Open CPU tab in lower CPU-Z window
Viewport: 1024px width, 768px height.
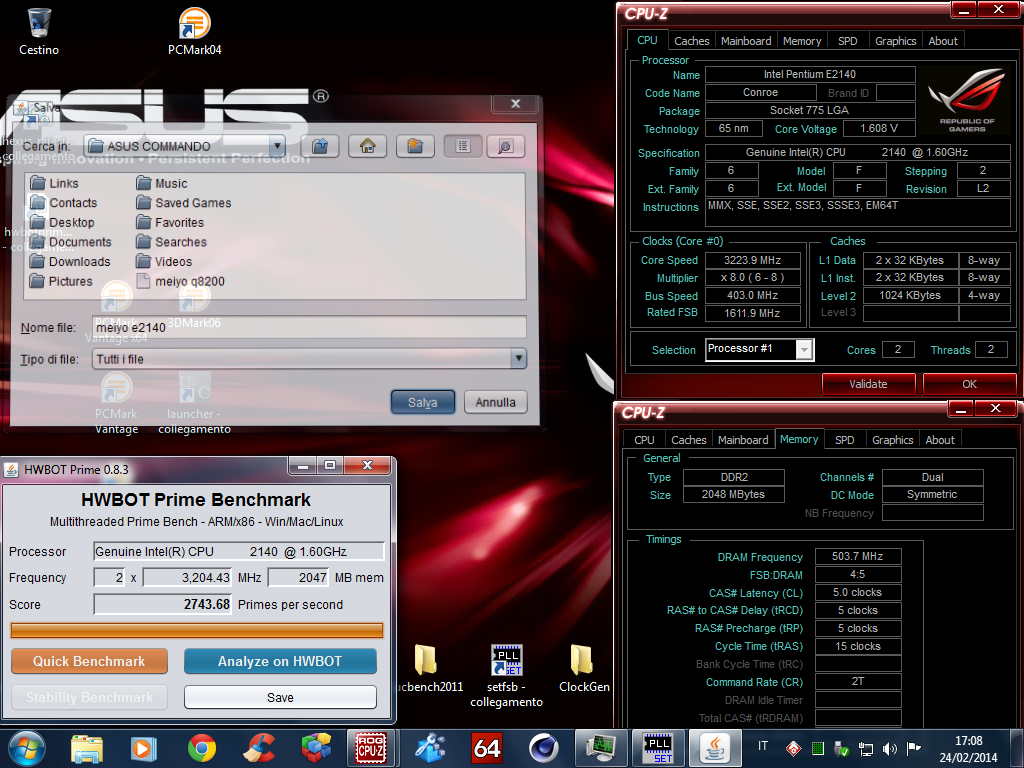[x=644, y=440]
